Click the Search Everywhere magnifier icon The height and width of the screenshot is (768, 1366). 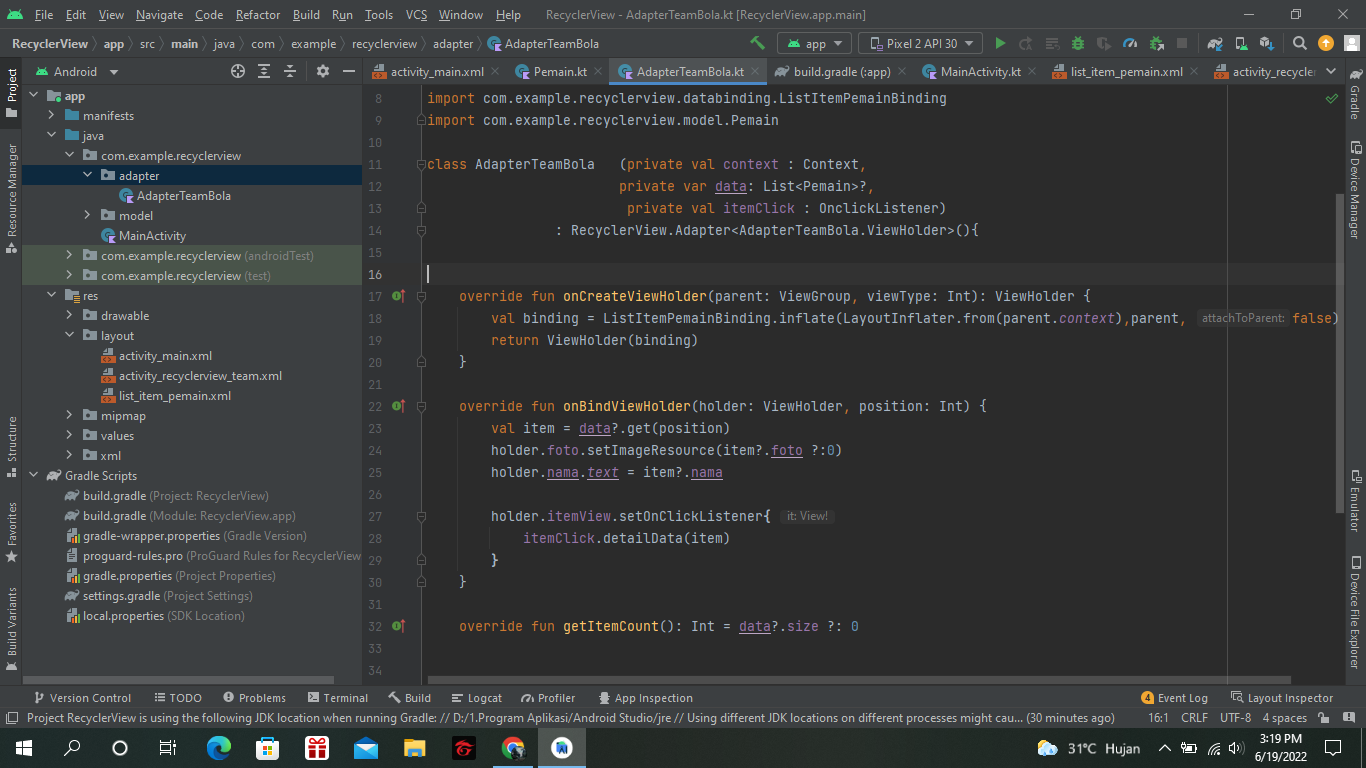(x=1300, y=43)
